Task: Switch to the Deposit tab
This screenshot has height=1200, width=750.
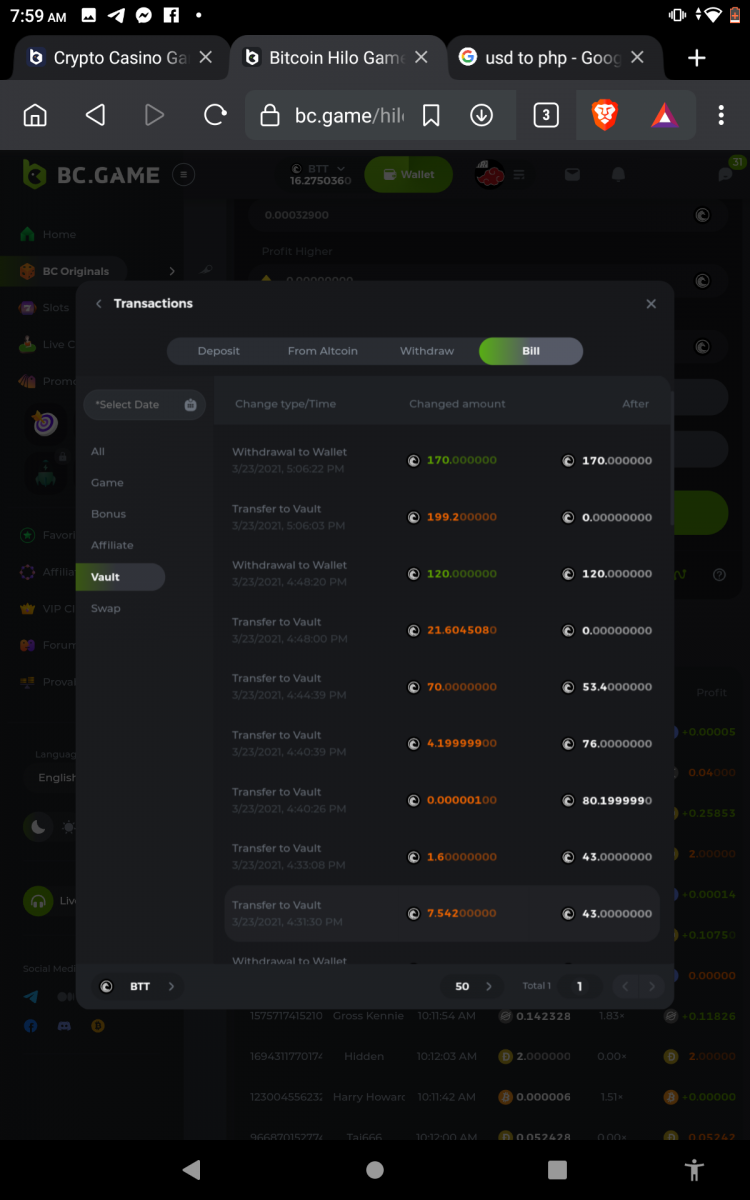Action: click(219, 351)
